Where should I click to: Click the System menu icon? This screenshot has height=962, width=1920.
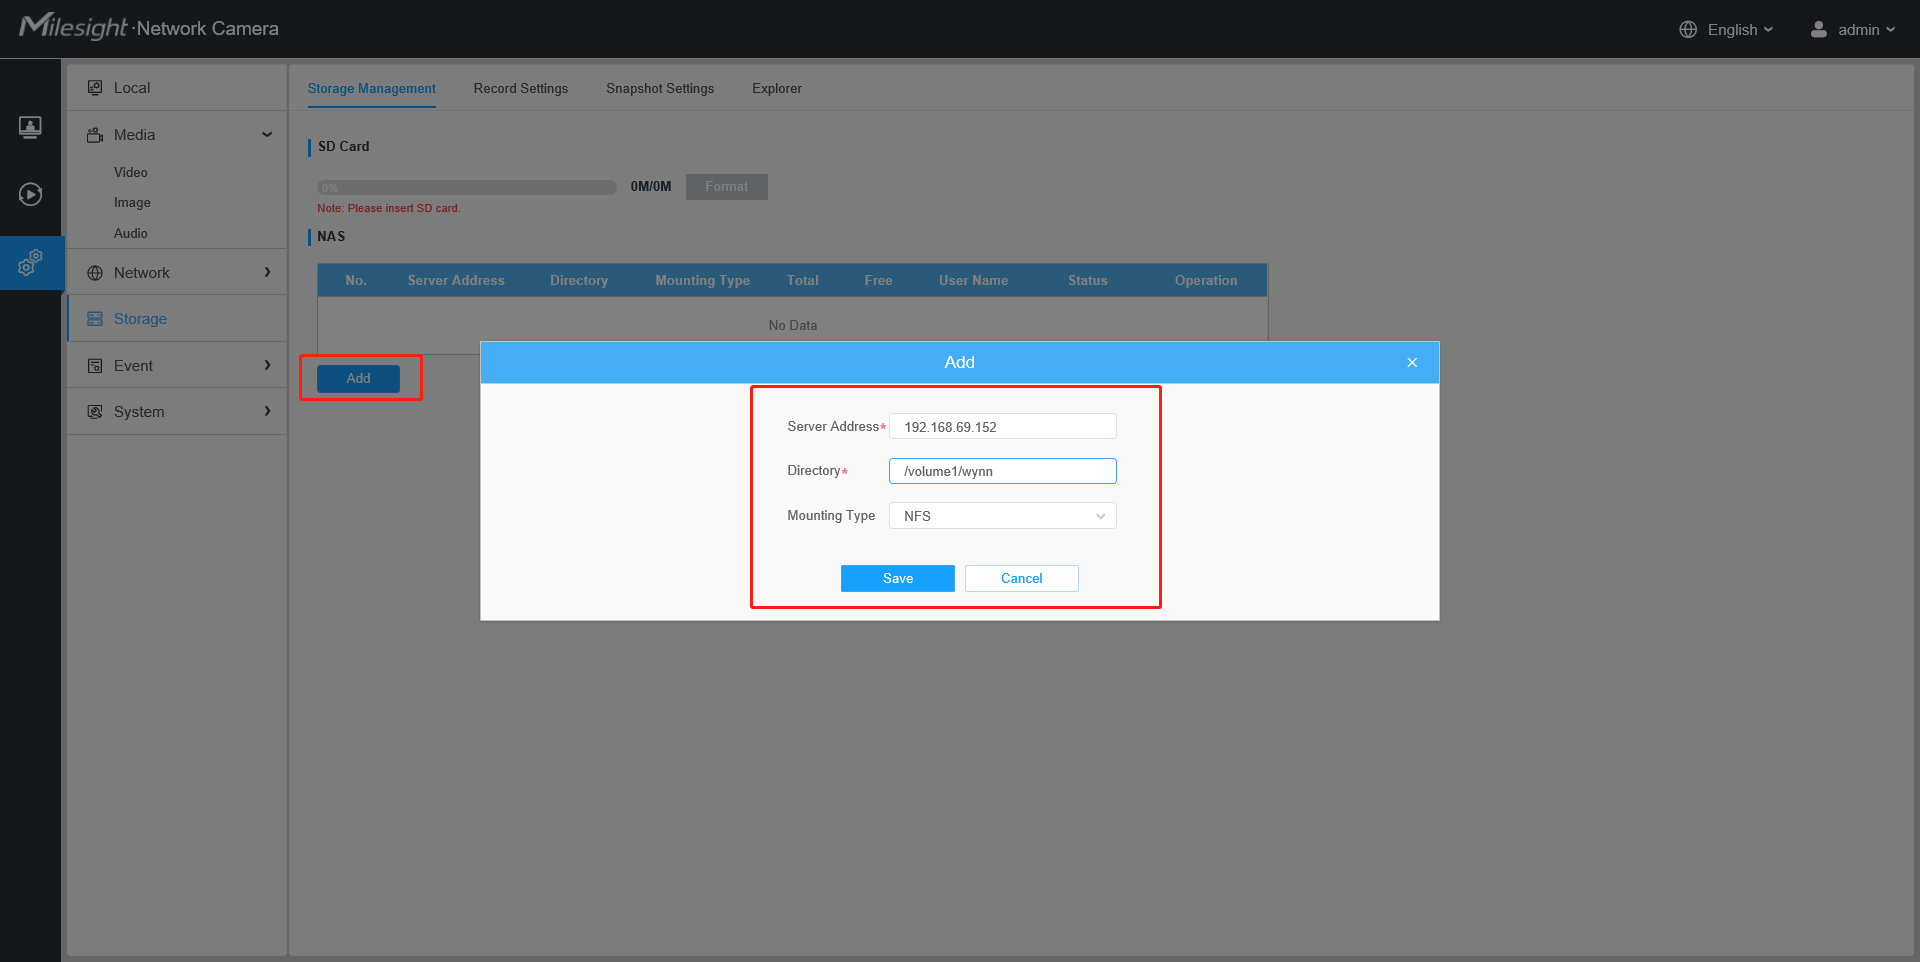(x=95, y=412)
